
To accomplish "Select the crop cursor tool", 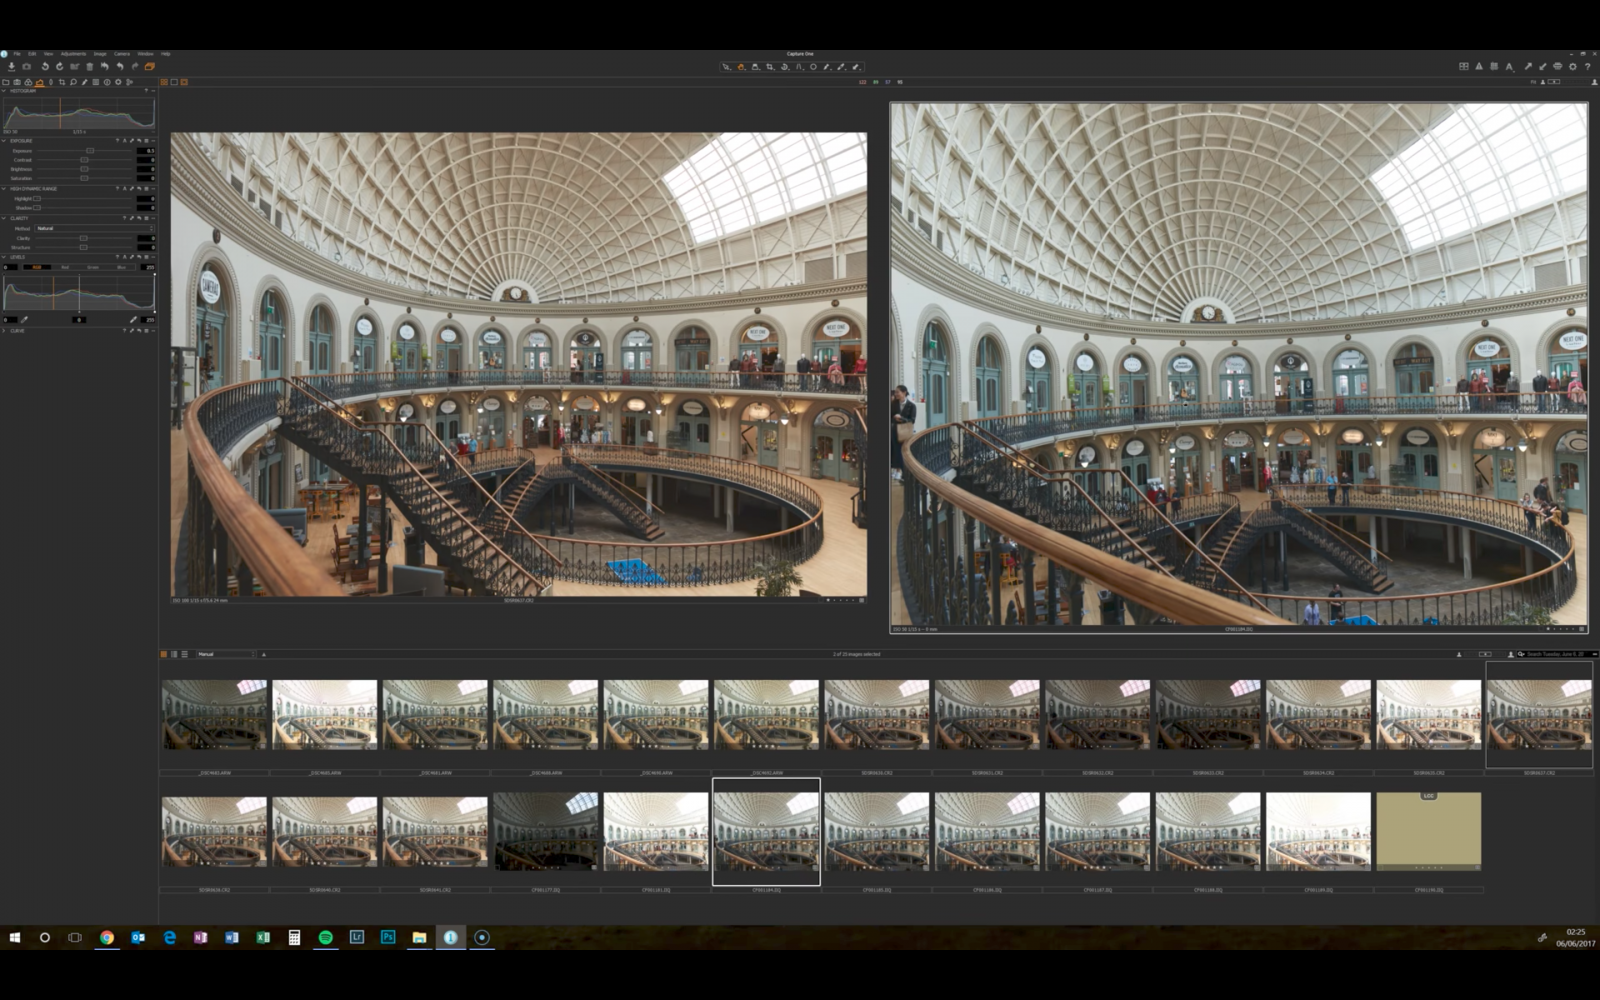I will tap(771, 67).
